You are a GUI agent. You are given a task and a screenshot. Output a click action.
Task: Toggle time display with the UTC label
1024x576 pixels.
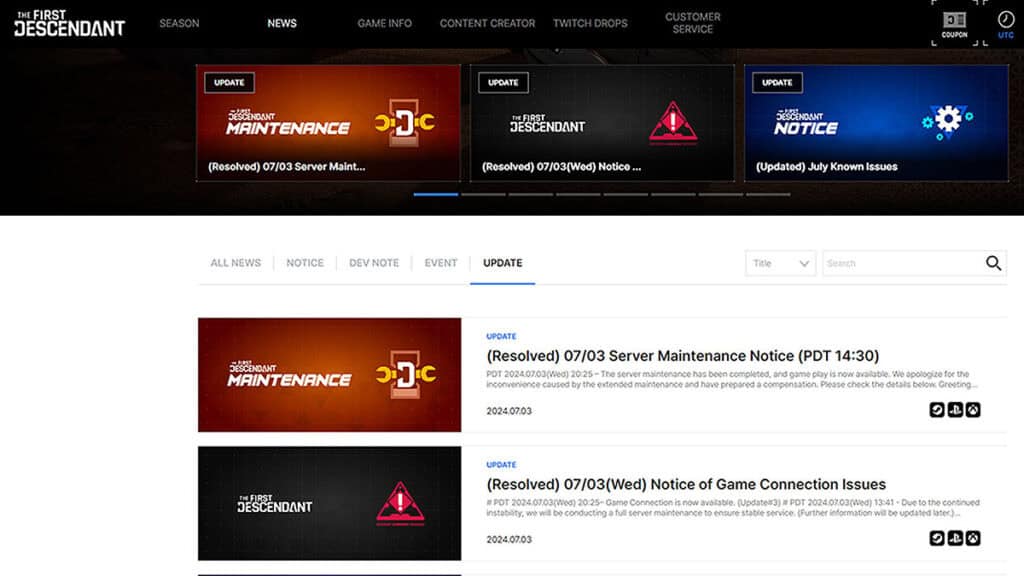point(1005,33)
